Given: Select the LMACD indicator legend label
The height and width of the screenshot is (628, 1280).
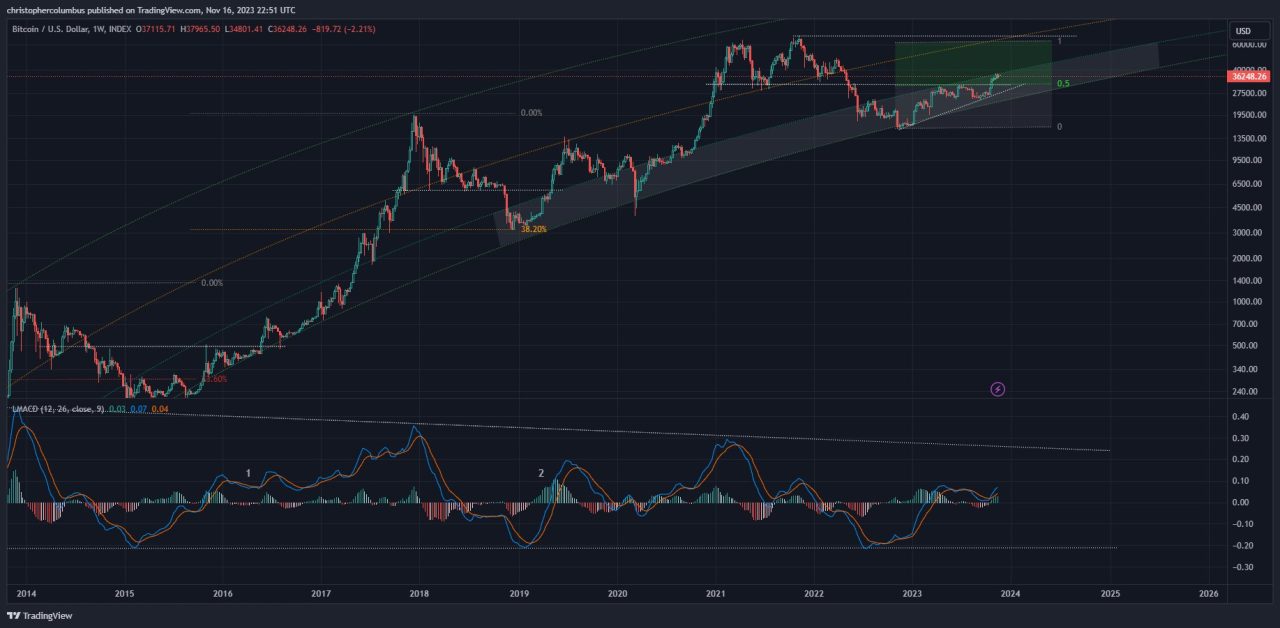Looking at the screenshot, I should coord(29,409).
